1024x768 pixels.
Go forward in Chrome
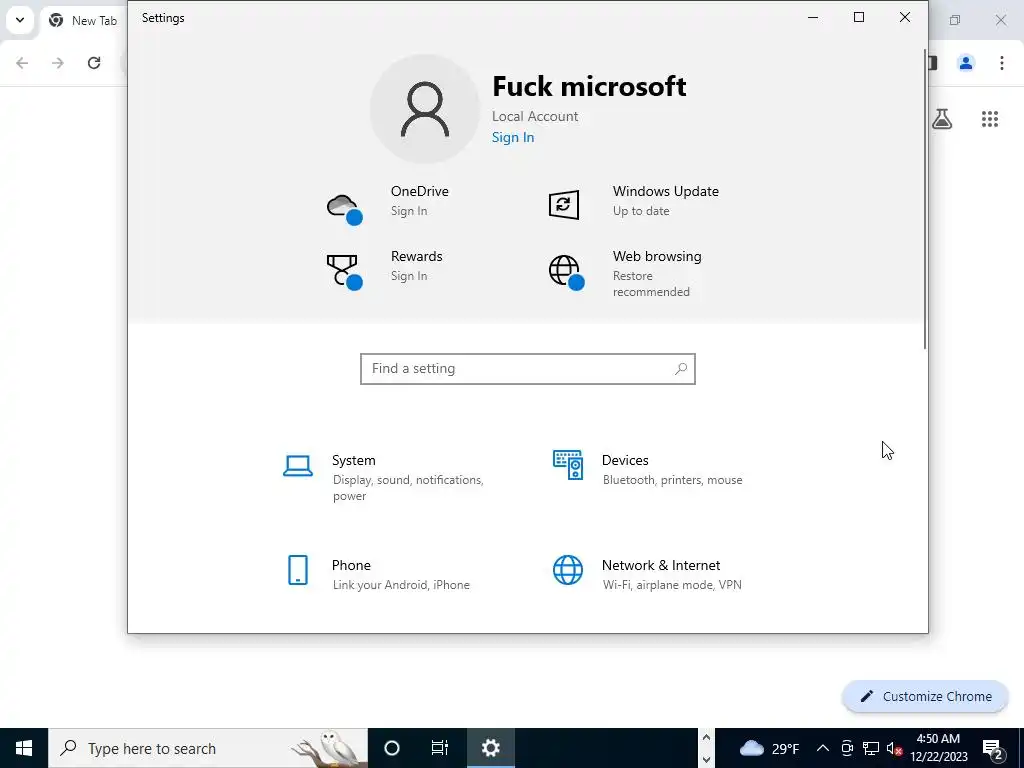[58, 63]
